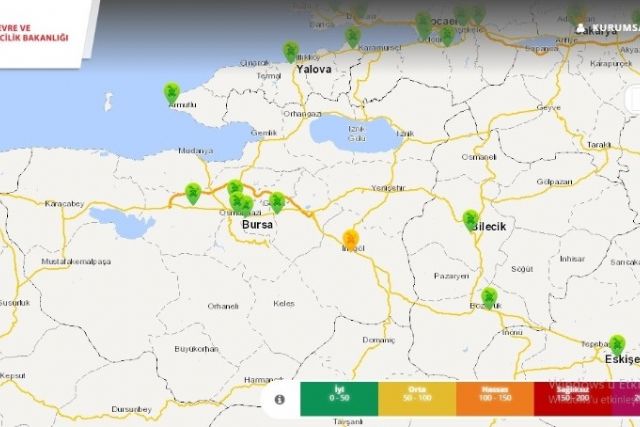Open the info icon beside the legend
Screen dimensions: 640x427
[x=280, y=399]
